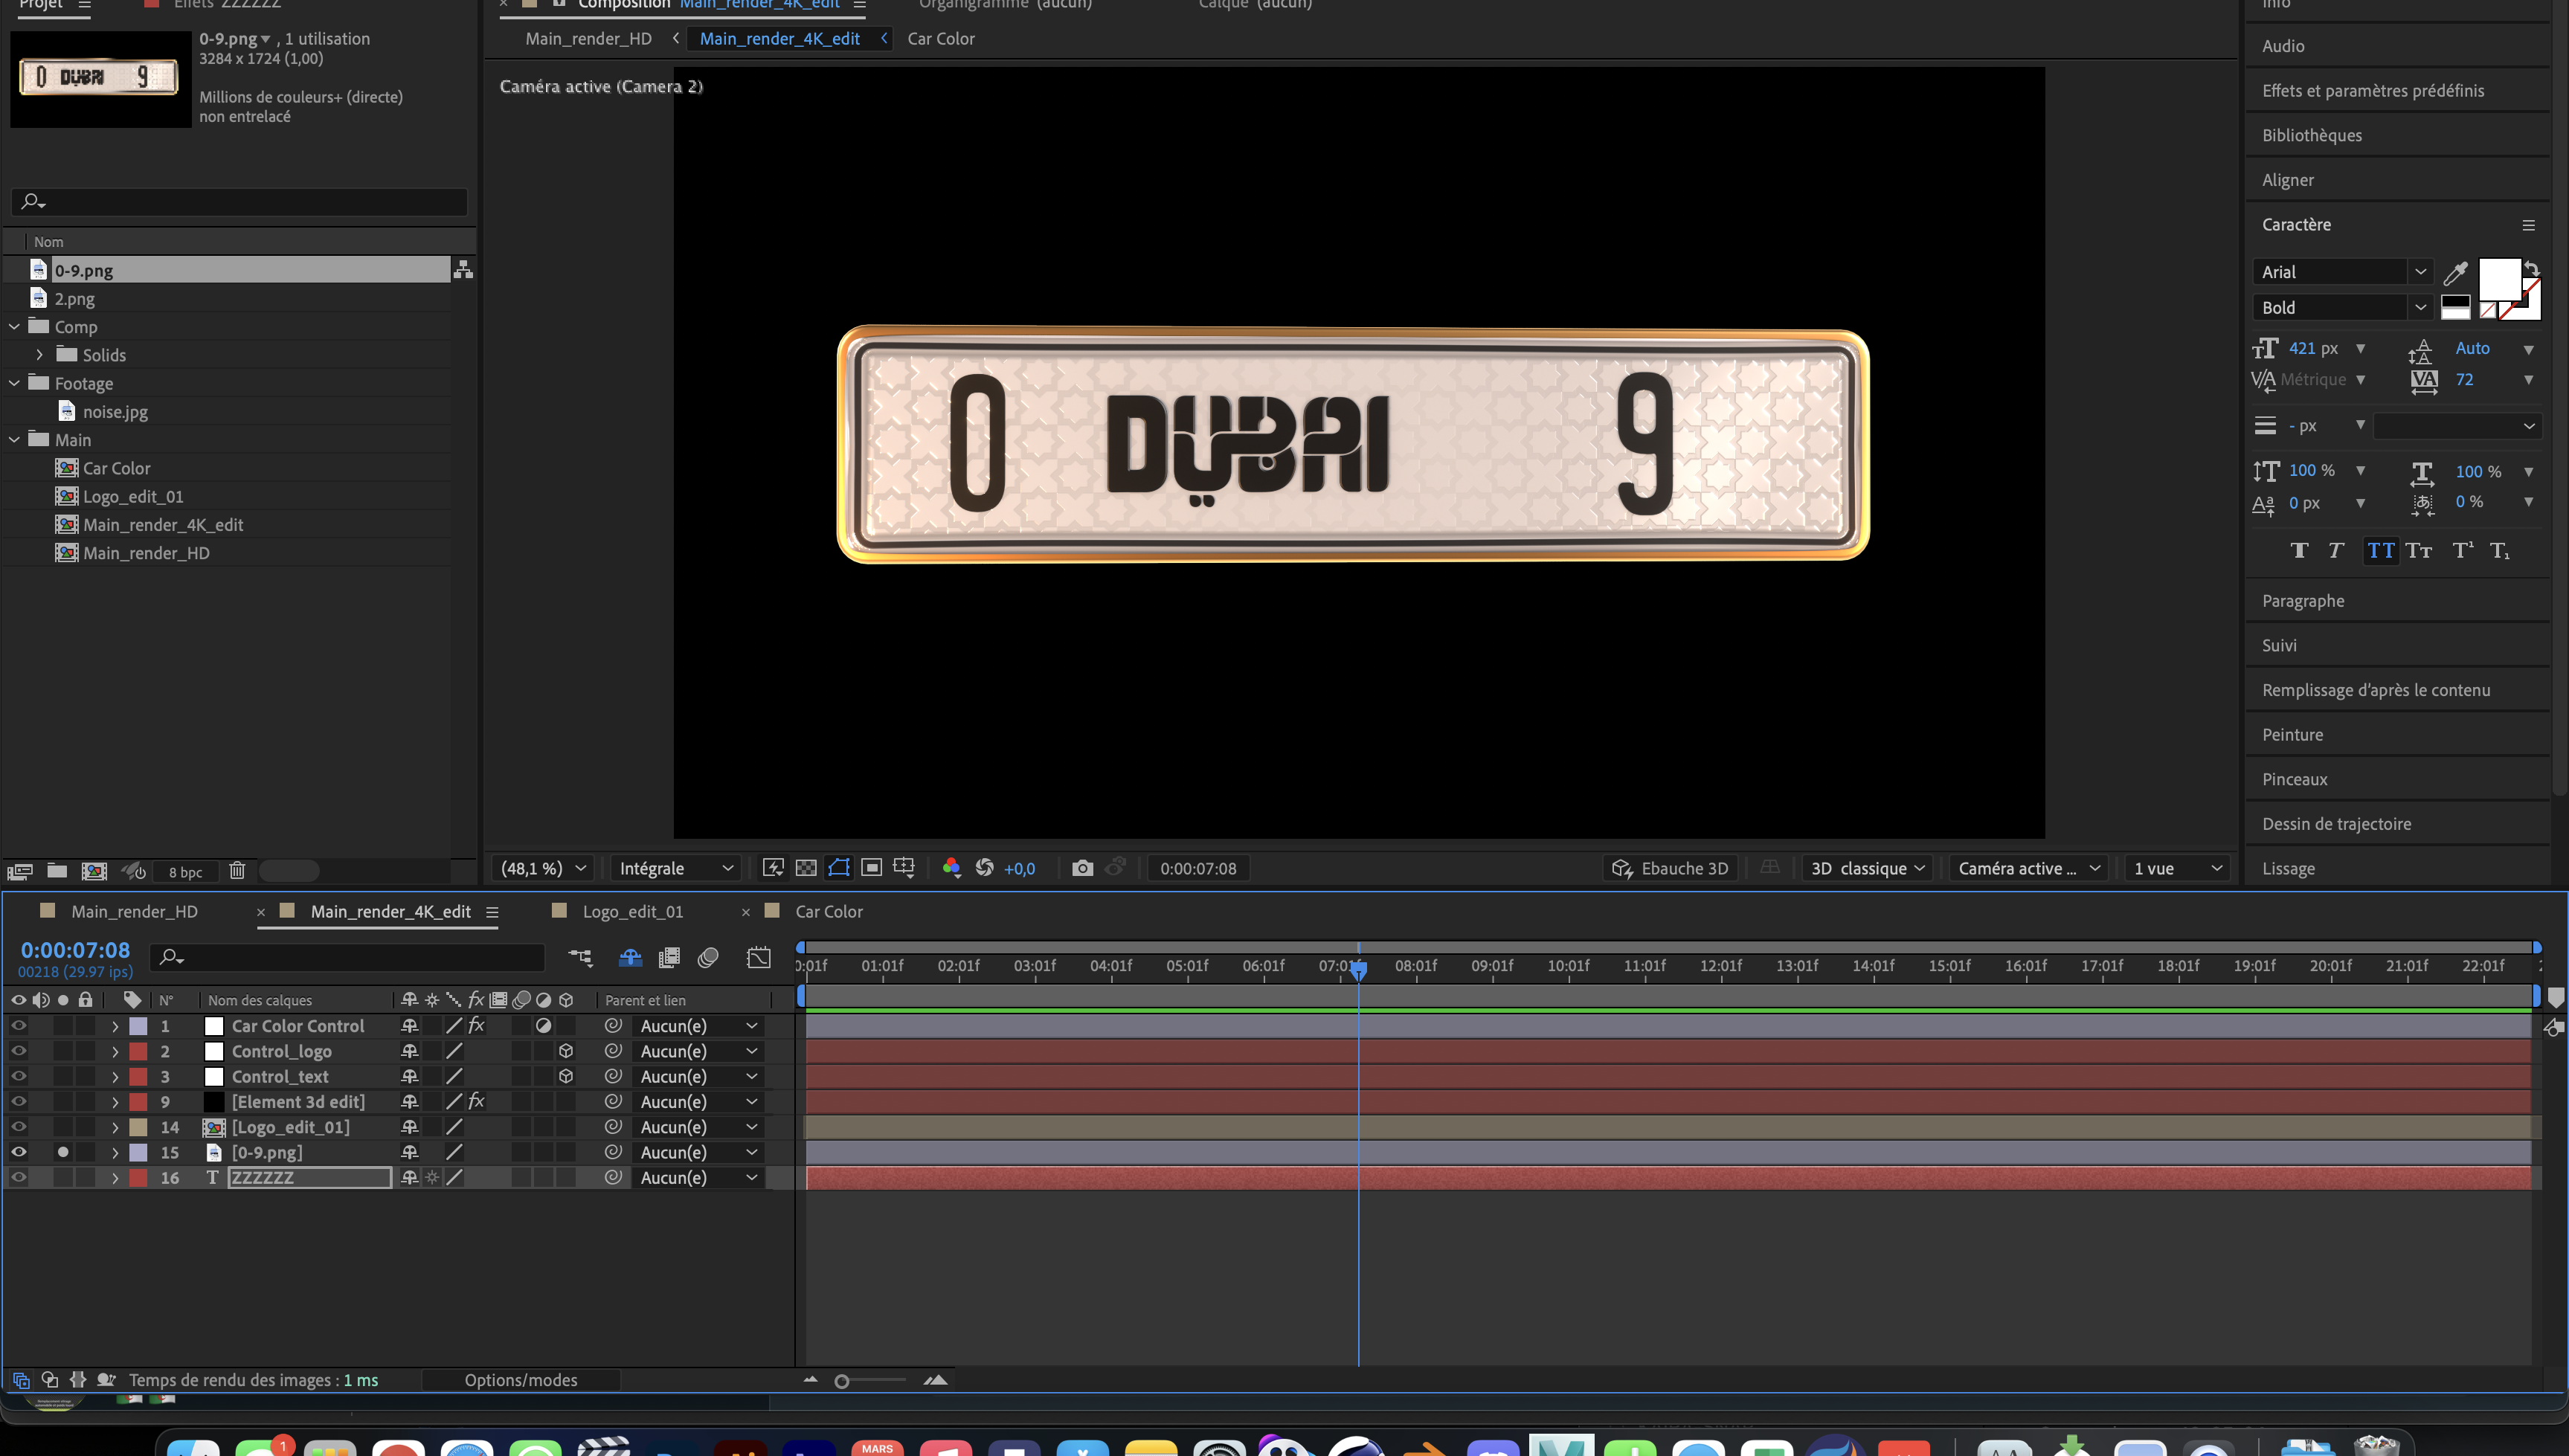Open the Caractère panel menu icon

2528,225
